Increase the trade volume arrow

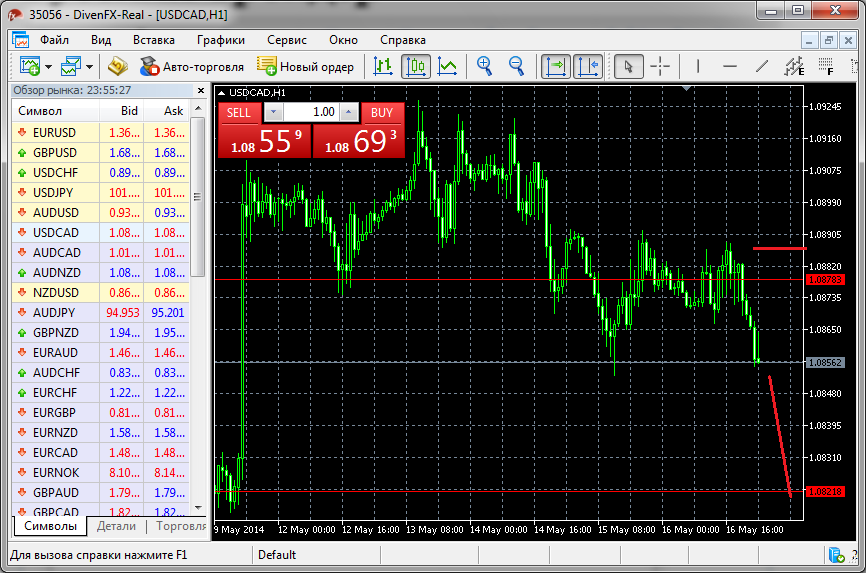click(348, 112)
